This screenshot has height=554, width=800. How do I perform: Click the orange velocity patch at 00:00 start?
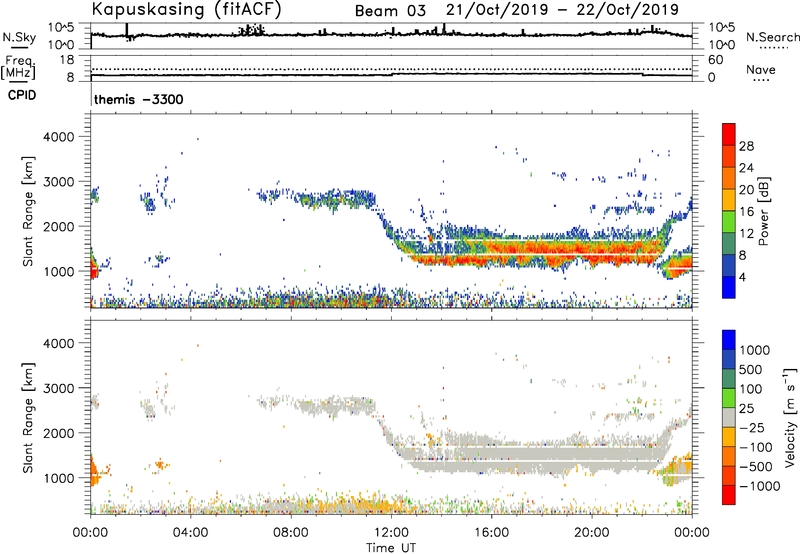[x=94, y=472]
